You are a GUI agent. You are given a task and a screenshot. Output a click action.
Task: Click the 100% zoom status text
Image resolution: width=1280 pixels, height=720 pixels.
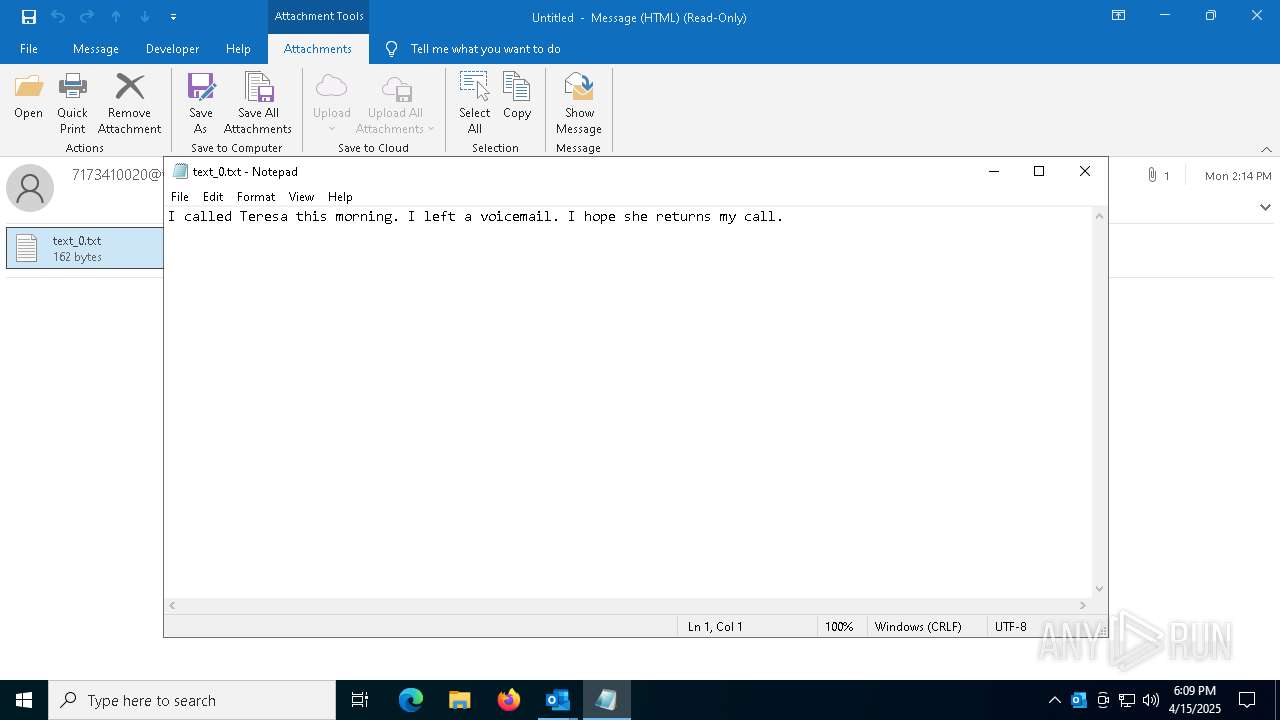839,627
